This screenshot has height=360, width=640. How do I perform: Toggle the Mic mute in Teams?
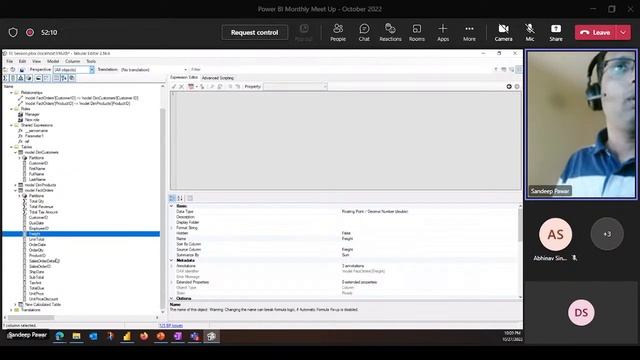click(x=530, y=32)
